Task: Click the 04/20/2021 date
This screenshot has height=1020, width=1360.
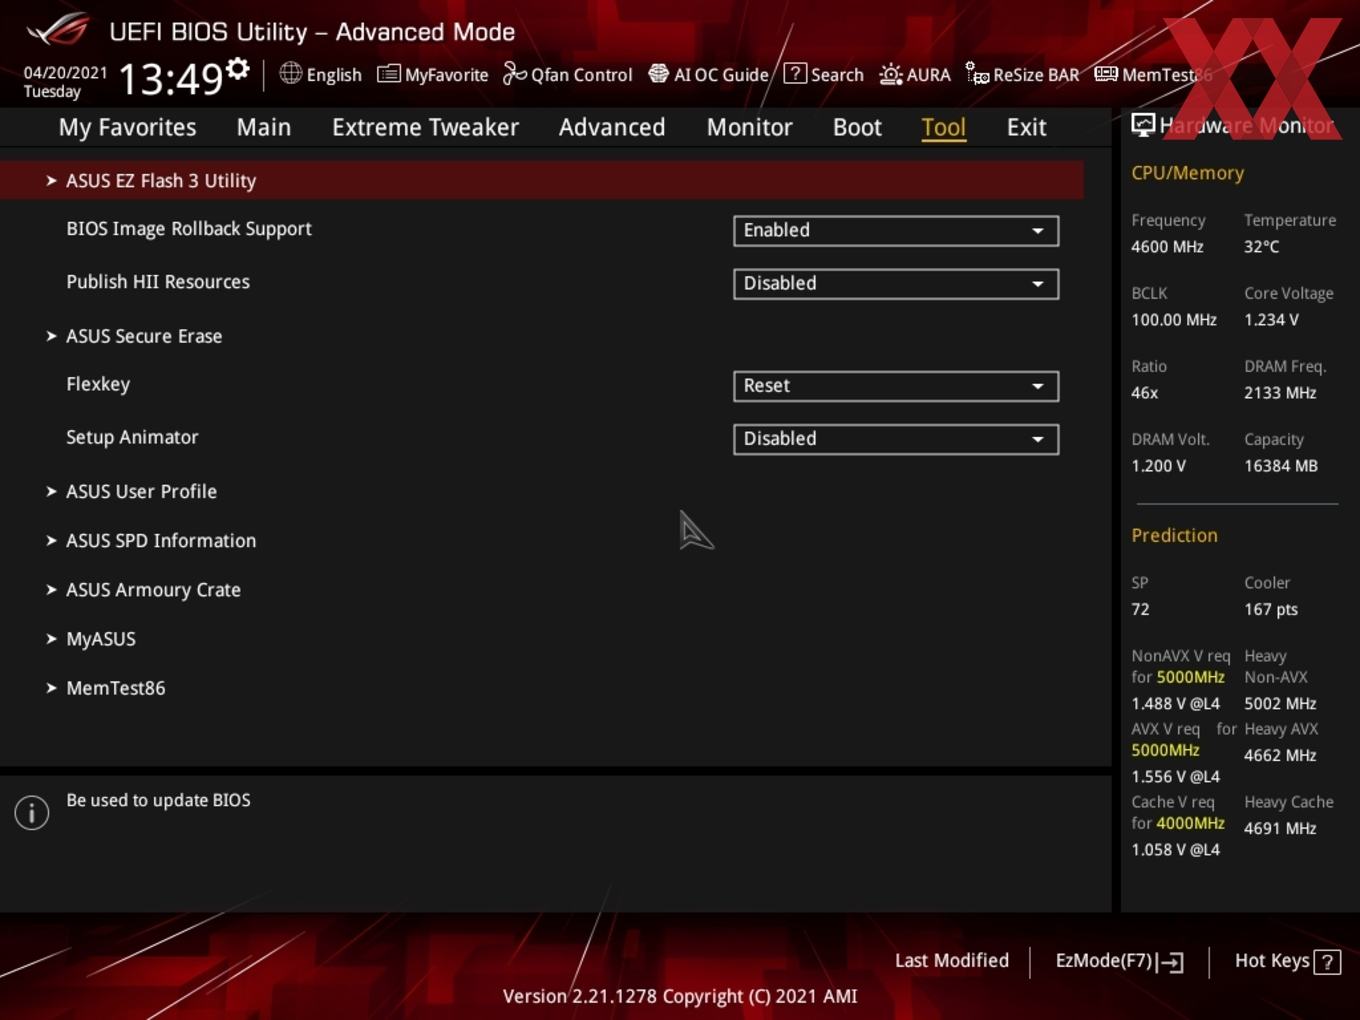Action: [x=65, y=72]
